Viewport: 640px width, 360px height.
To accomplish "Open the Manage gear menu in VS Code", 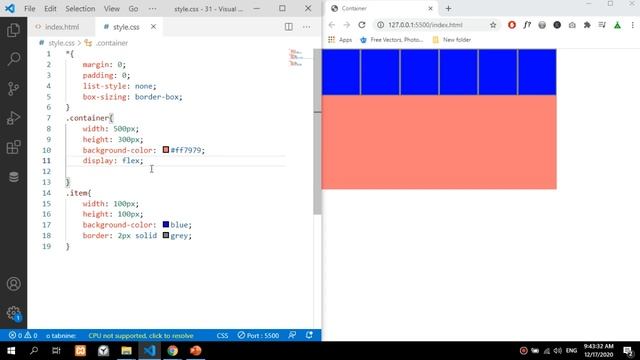I will click(x=13, y=313).
